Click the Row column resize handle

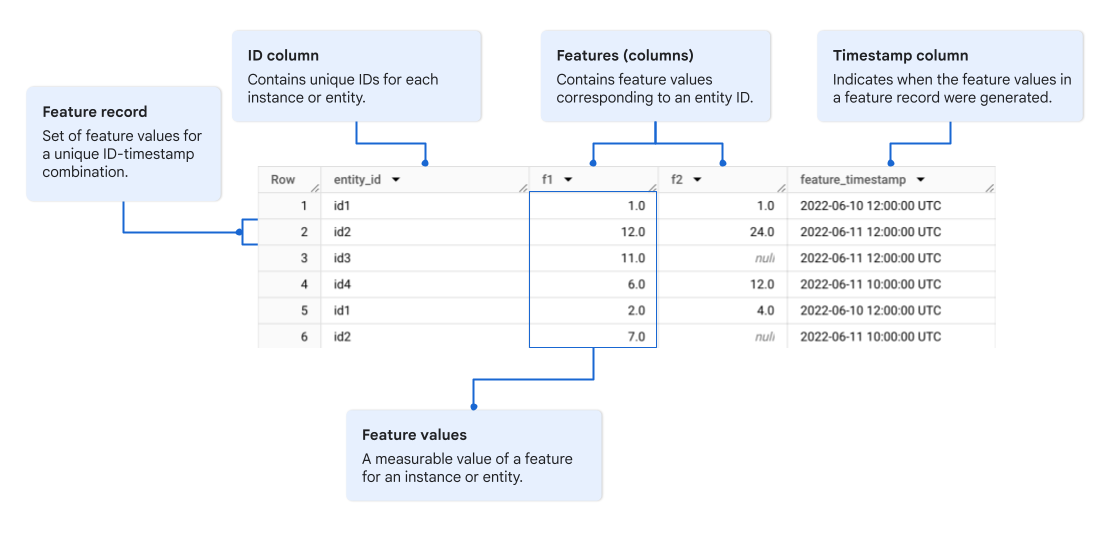point(315,187)
